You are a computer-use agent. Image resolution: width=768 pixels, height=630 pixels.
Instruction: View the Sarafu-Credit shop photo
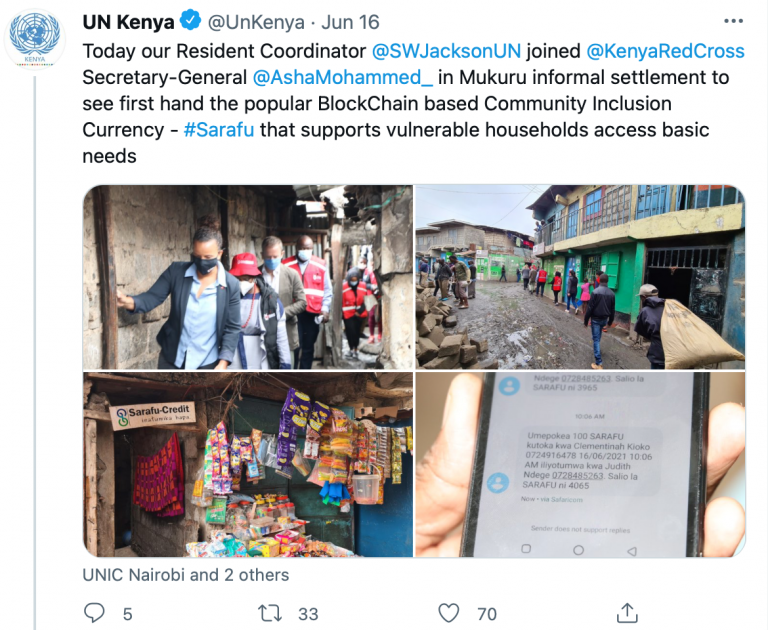click(x=248, y=464)
